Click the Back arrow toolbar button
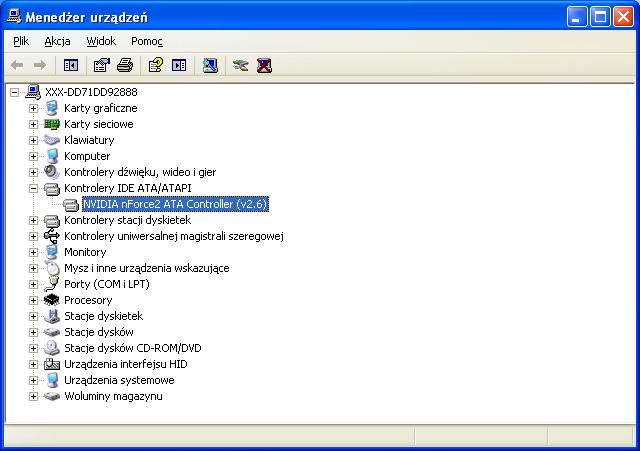The image size is (640, 451). (x=17, y=65)
